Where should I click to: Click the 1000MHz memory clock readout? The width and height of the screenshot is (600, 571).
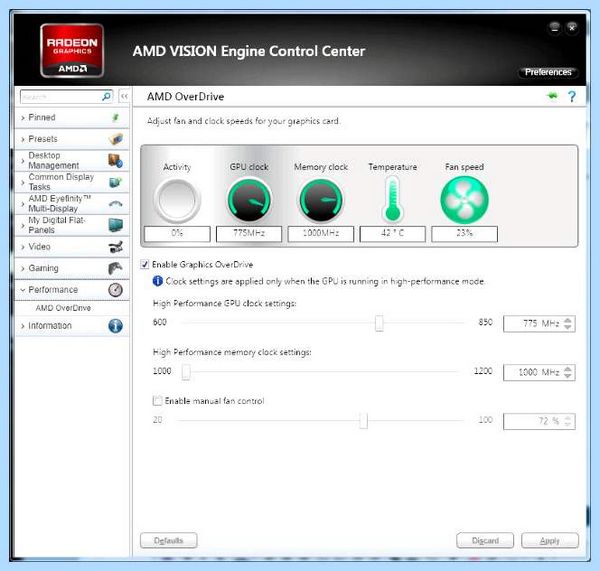tap(321, 233)
